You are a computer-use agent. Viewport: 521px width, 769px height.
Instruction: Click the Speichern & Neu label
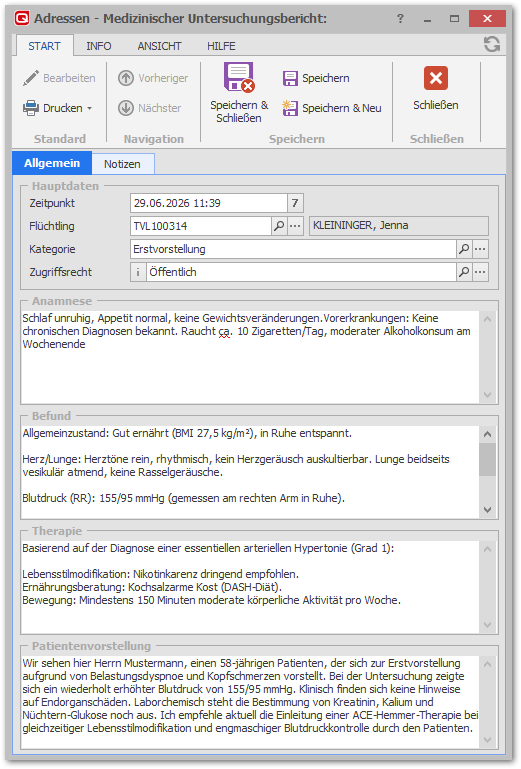click(x=341, y=108)
